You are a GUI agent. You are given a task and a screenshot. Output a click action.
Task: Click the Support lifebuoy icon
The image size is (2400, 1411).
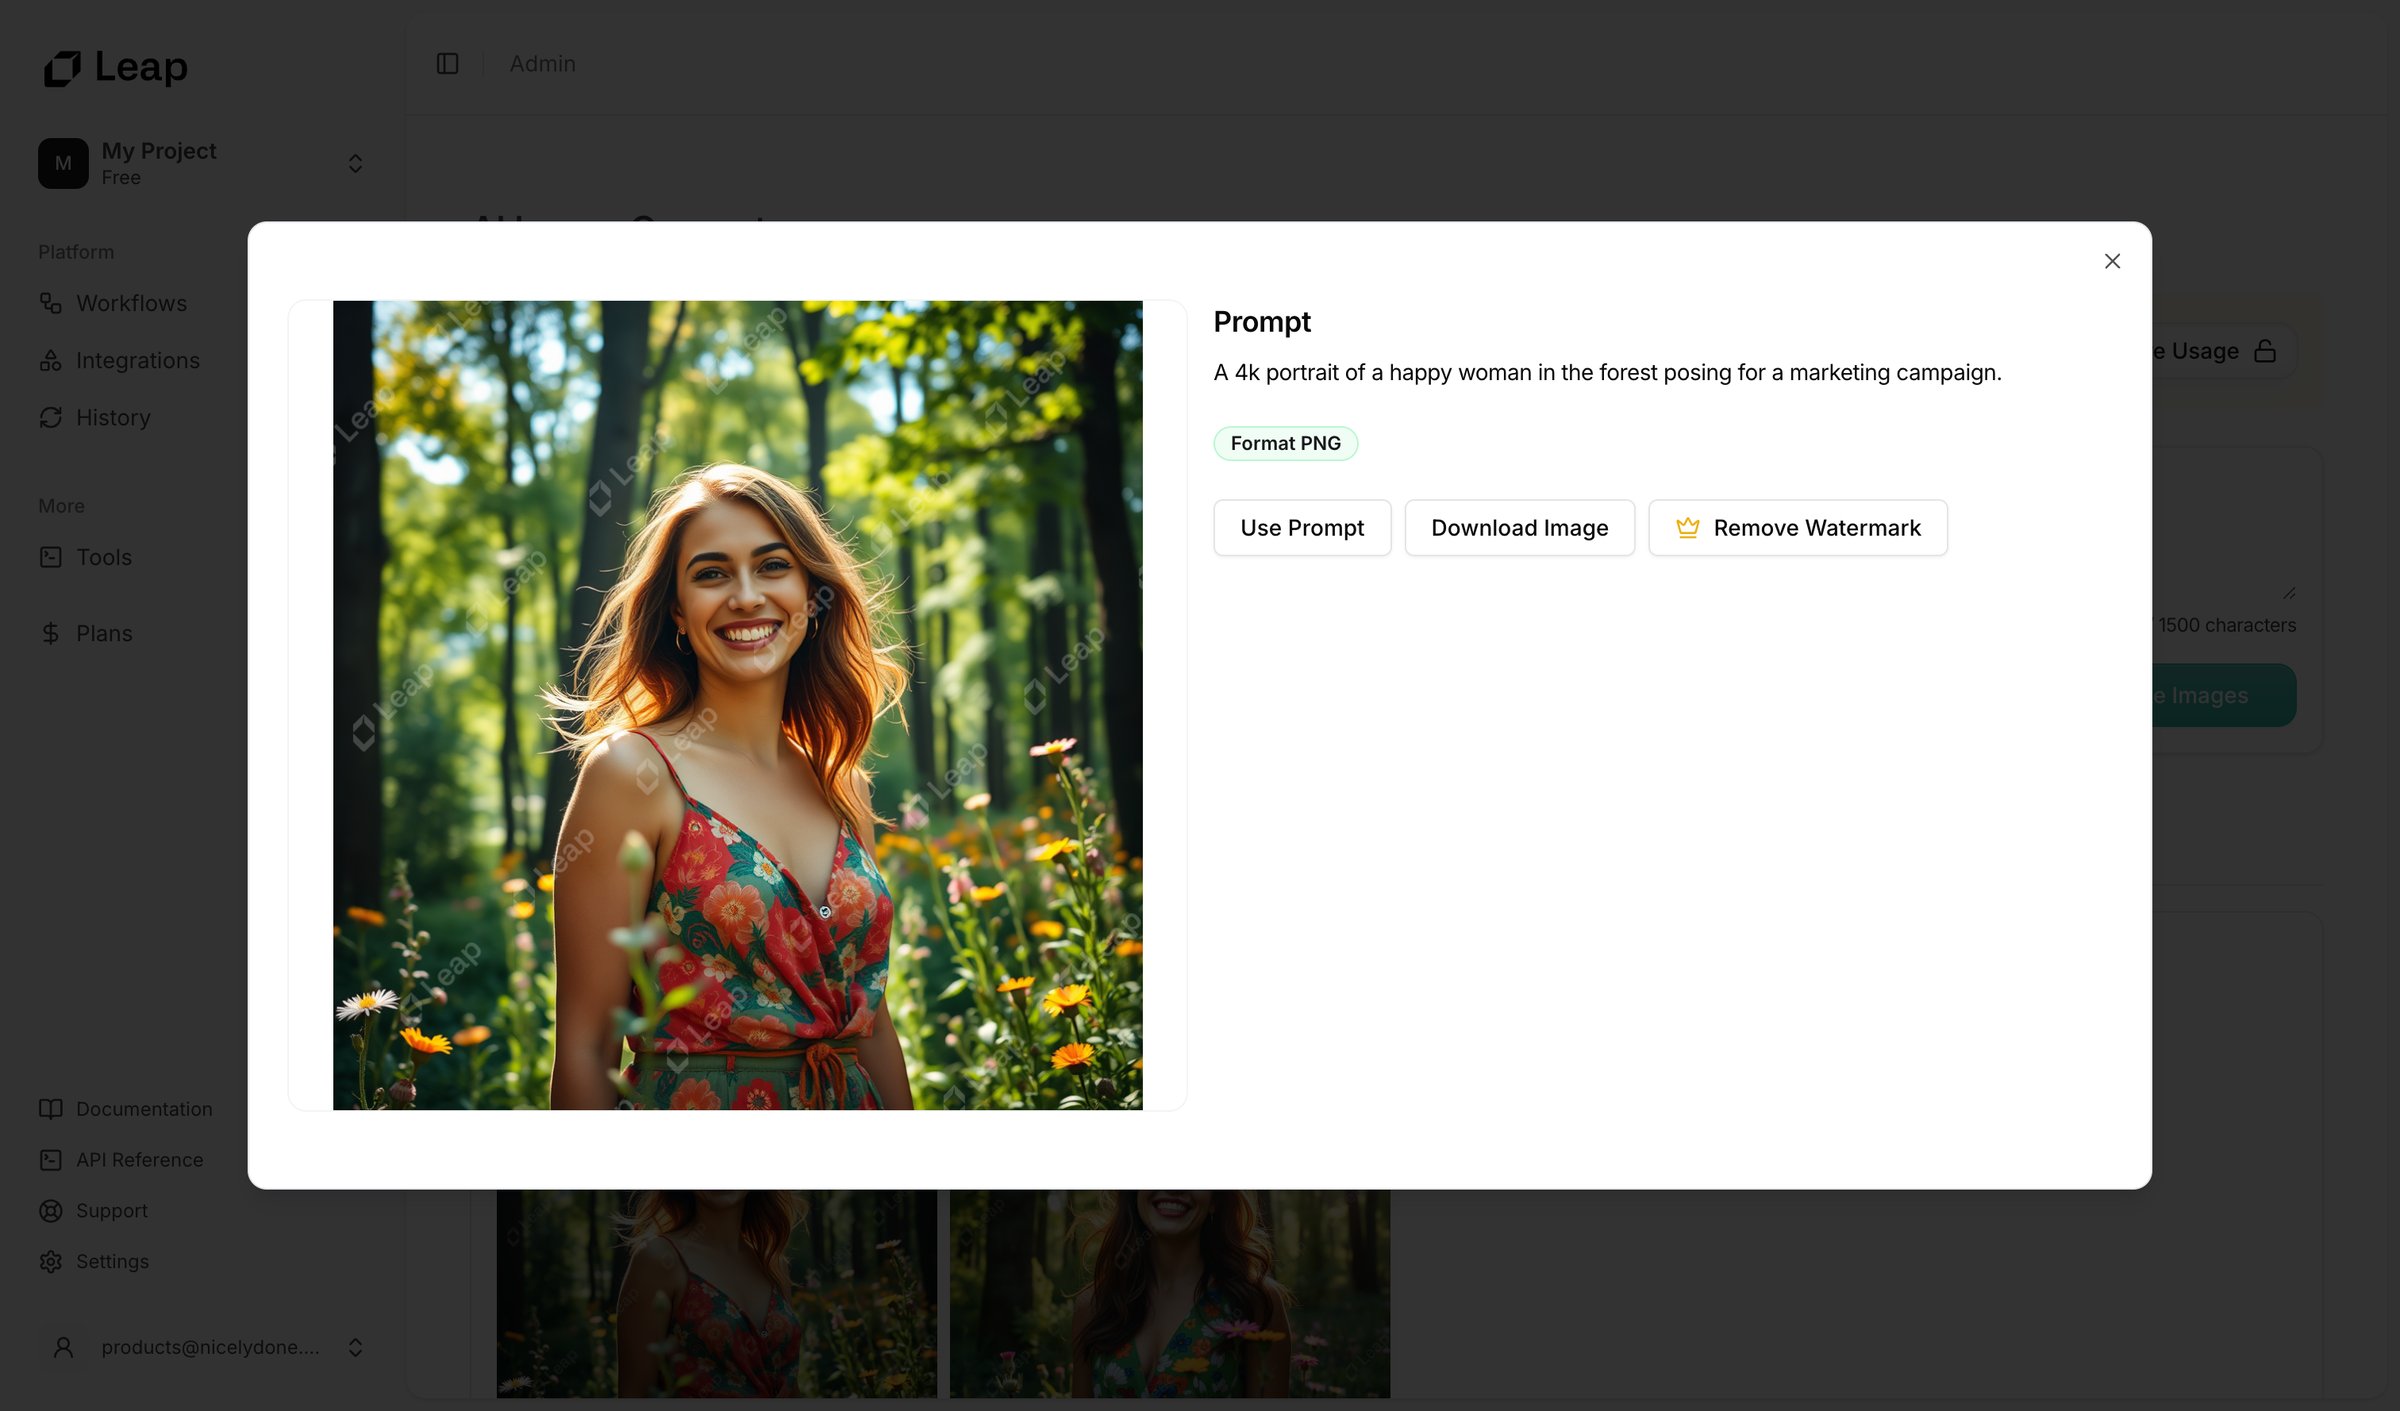[51, 1211]
